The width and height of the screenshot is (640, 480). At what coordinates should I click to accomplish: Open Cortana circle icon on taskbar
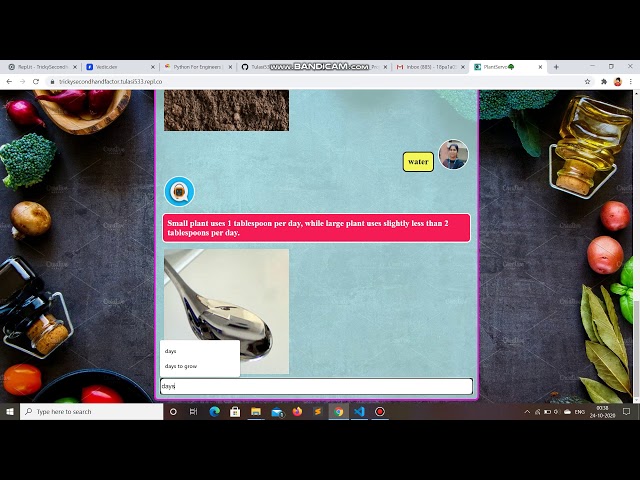pyautogui.click(x=173, y=411)
